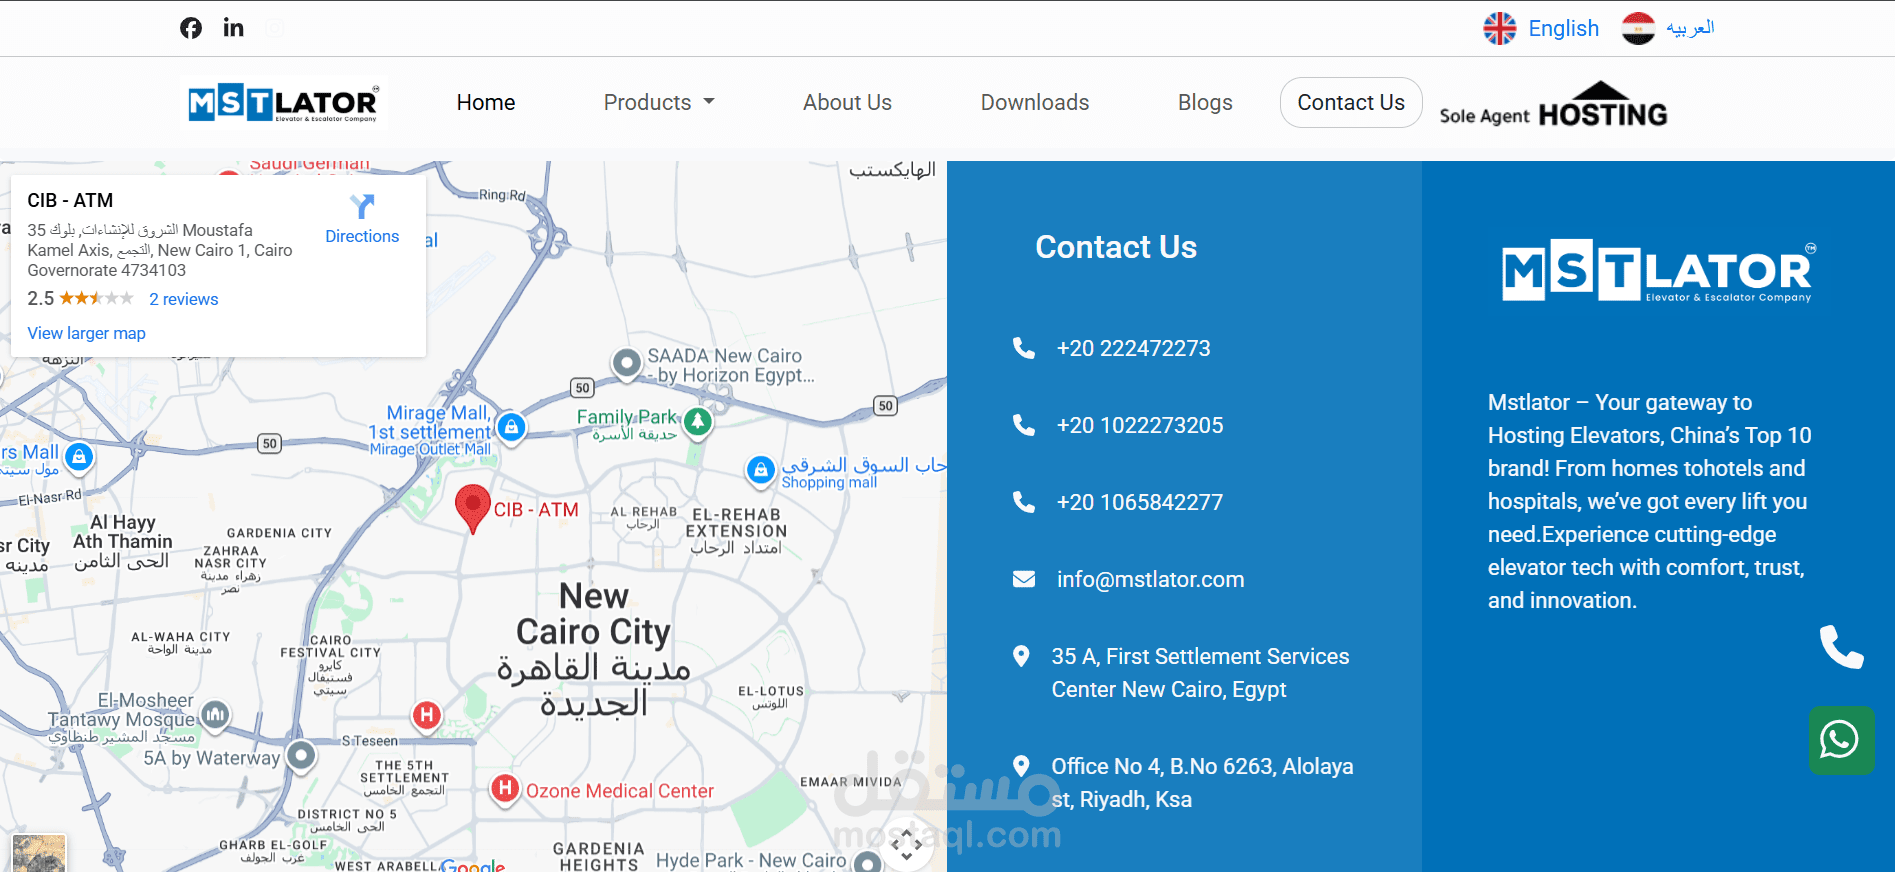
Task: Select the SAADA New Cairo map marker
Action: (627, 364)
